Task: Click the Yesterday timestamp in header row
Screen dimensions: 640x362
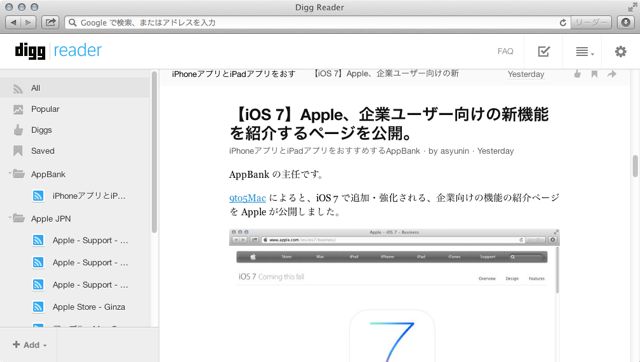Action: tap(526, 74)
